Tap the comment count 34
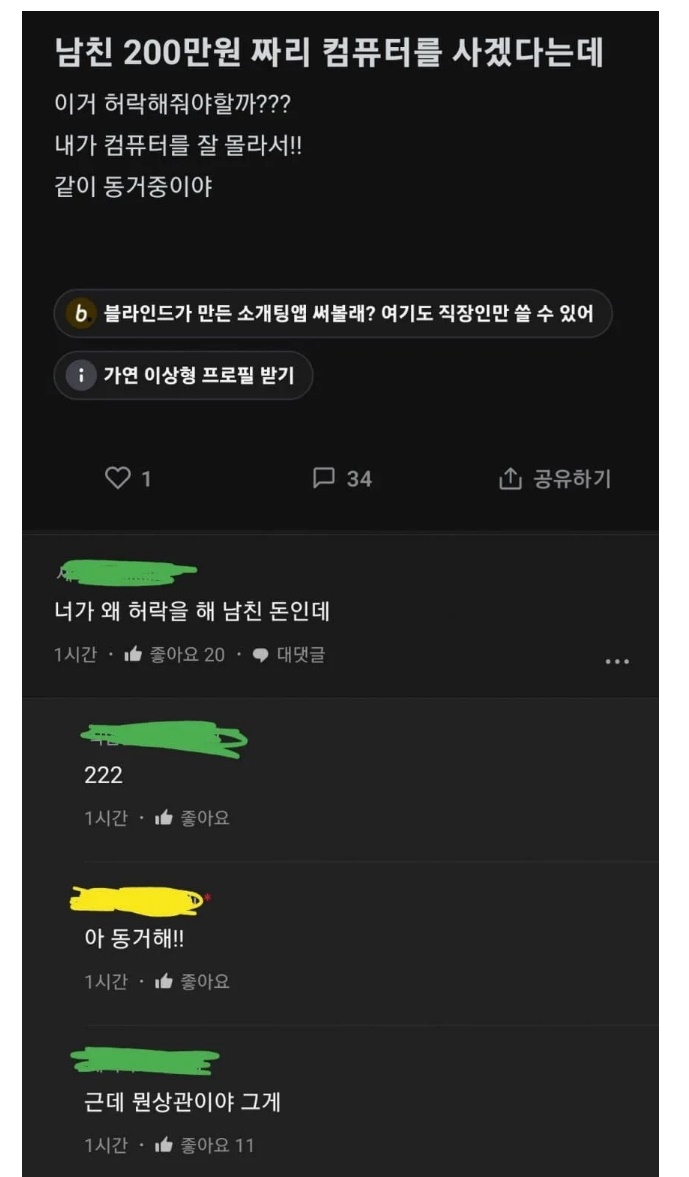The image size is (689, 1177). click(359, 479)
